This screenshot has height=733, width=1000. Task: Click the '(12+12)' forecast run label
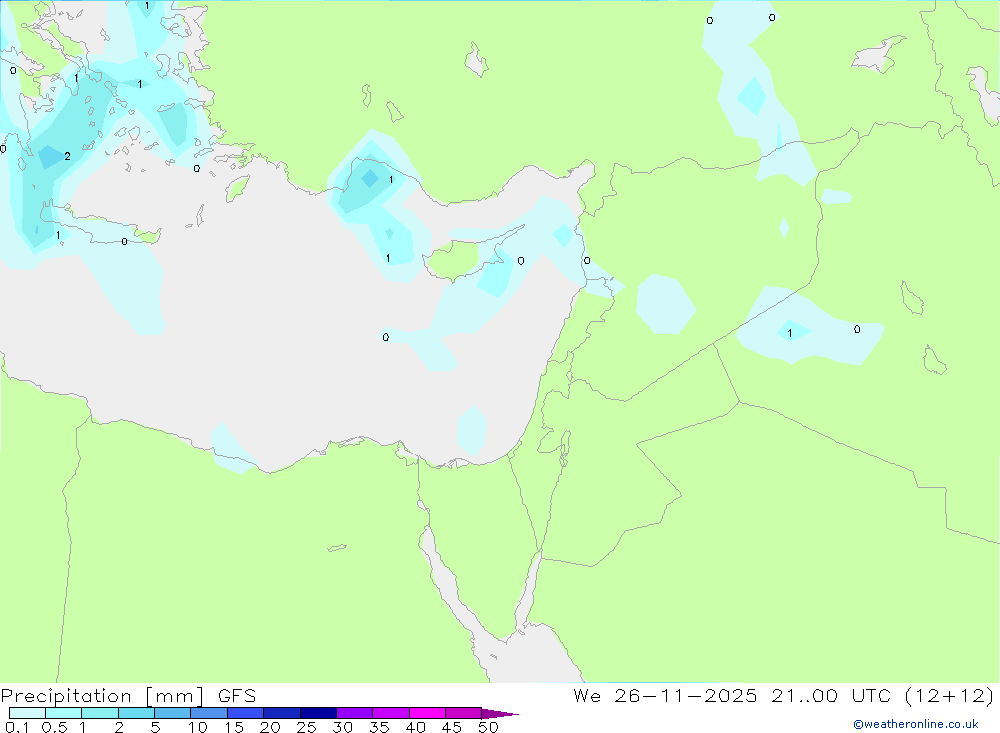coord(950,695)
